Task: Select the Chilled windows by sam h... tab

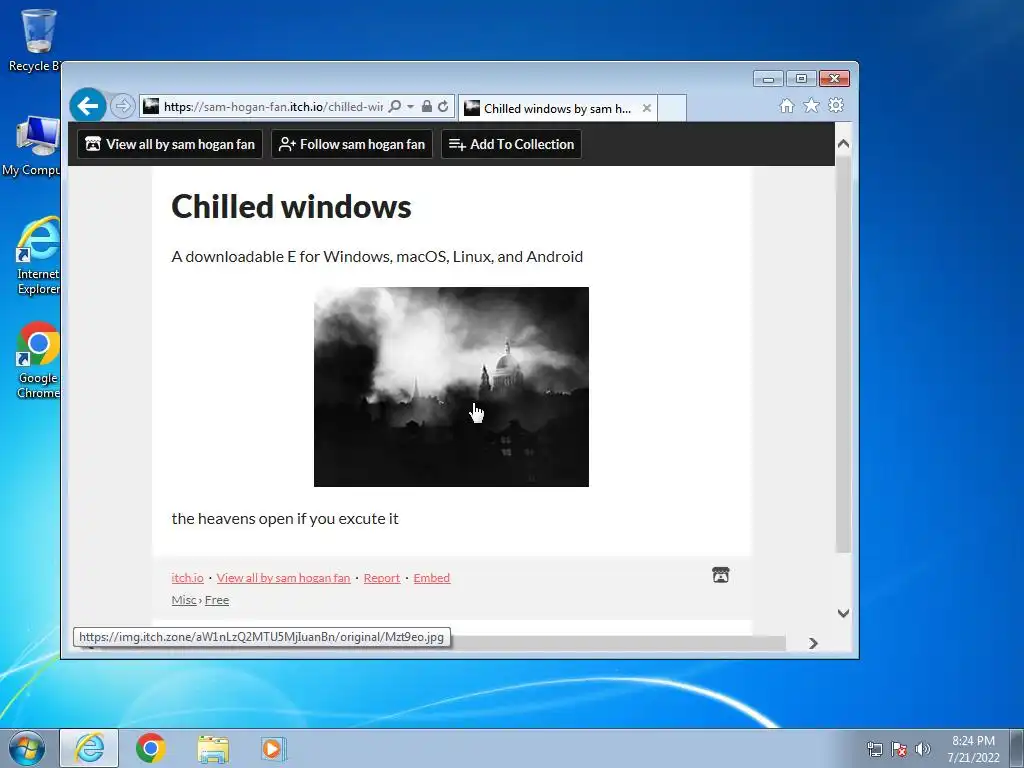Action: 557,108
